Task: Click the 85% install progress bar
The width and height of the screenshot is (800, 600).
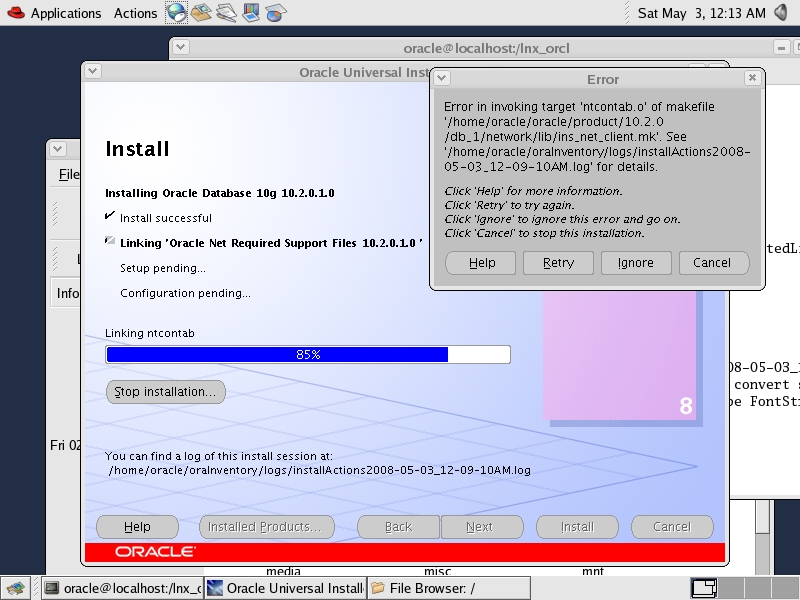Action: (307, 354)
